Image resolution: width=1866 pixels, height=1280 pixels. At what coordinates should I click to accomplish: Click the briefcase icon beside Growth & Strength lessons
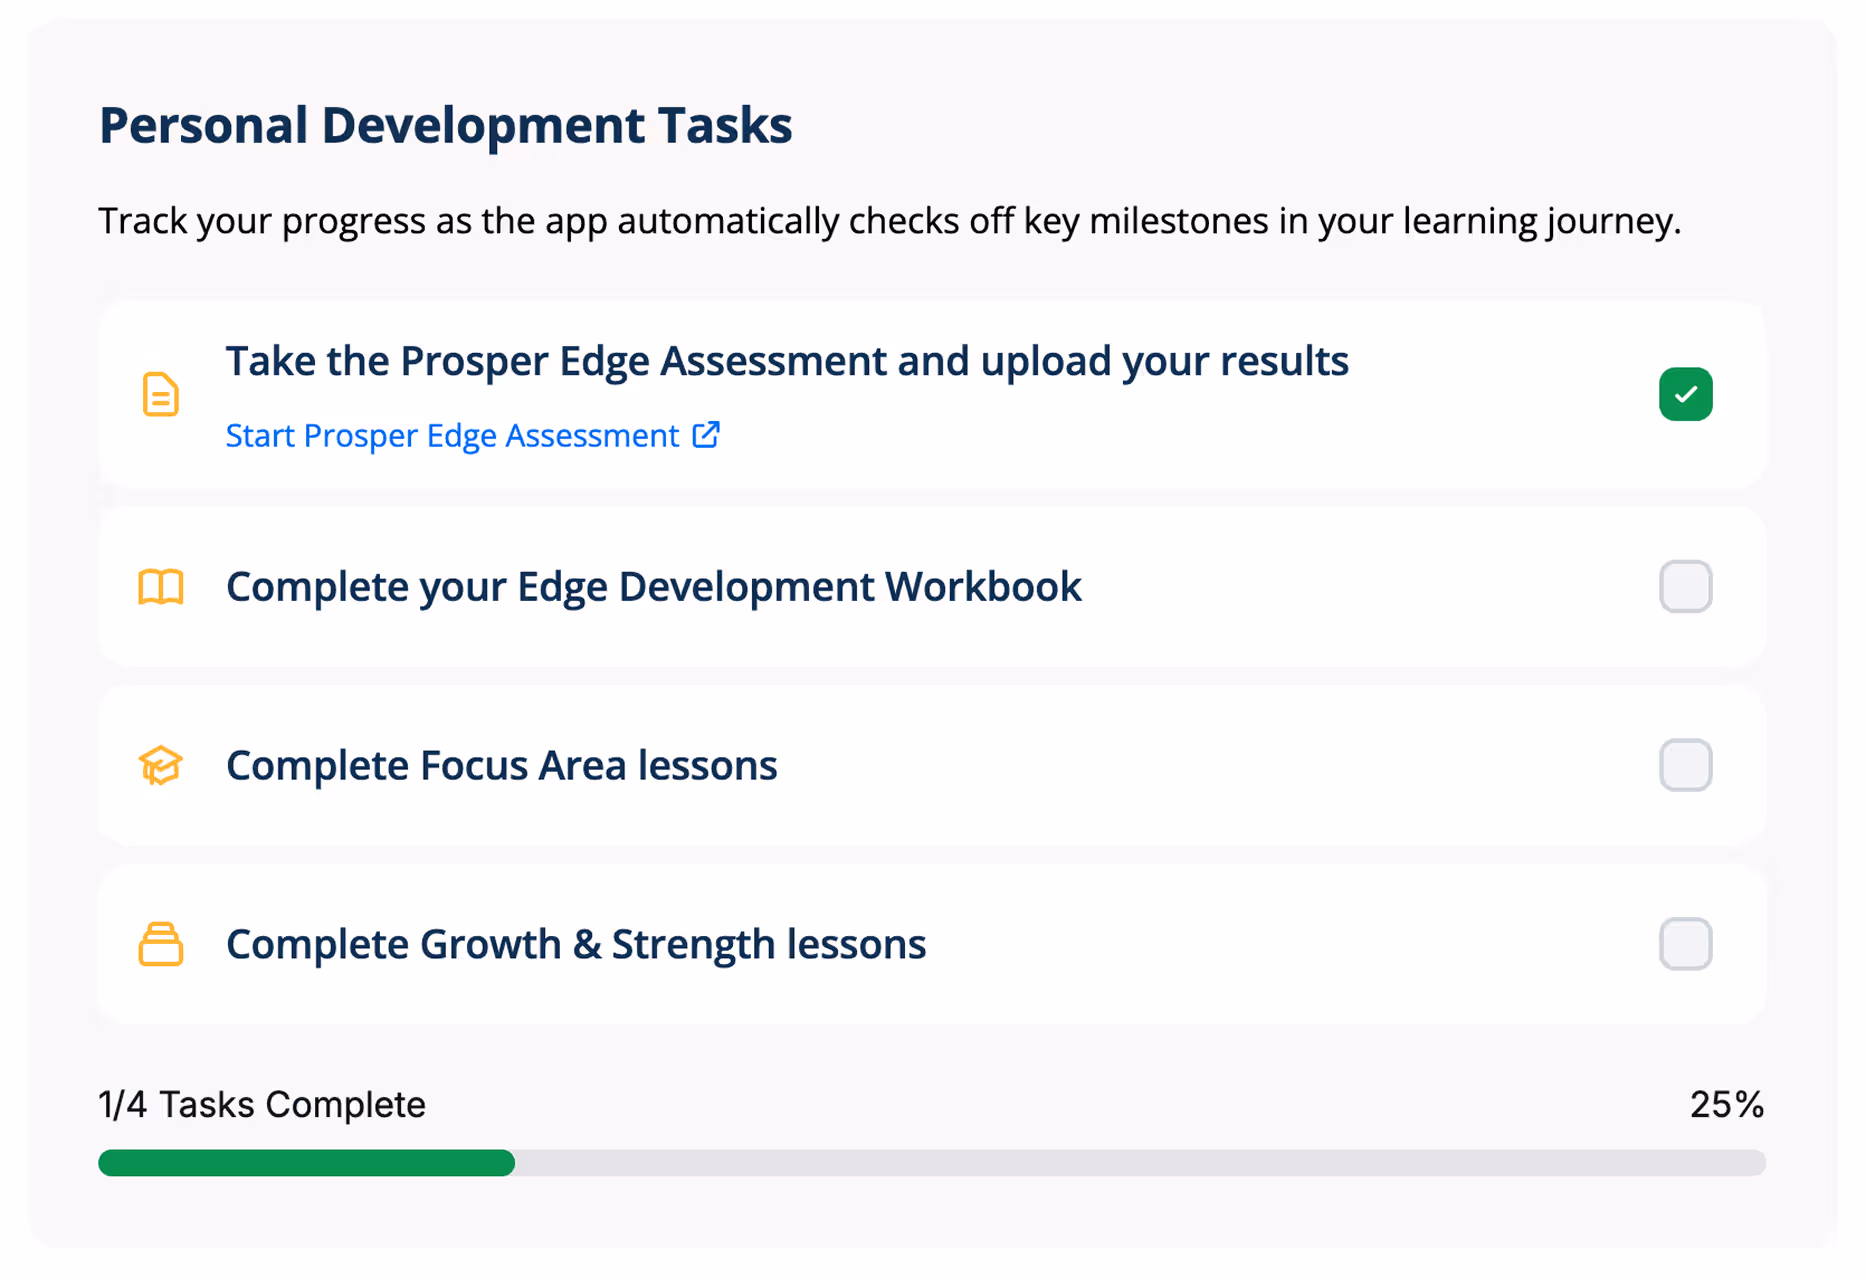click(x=161, y=943)
